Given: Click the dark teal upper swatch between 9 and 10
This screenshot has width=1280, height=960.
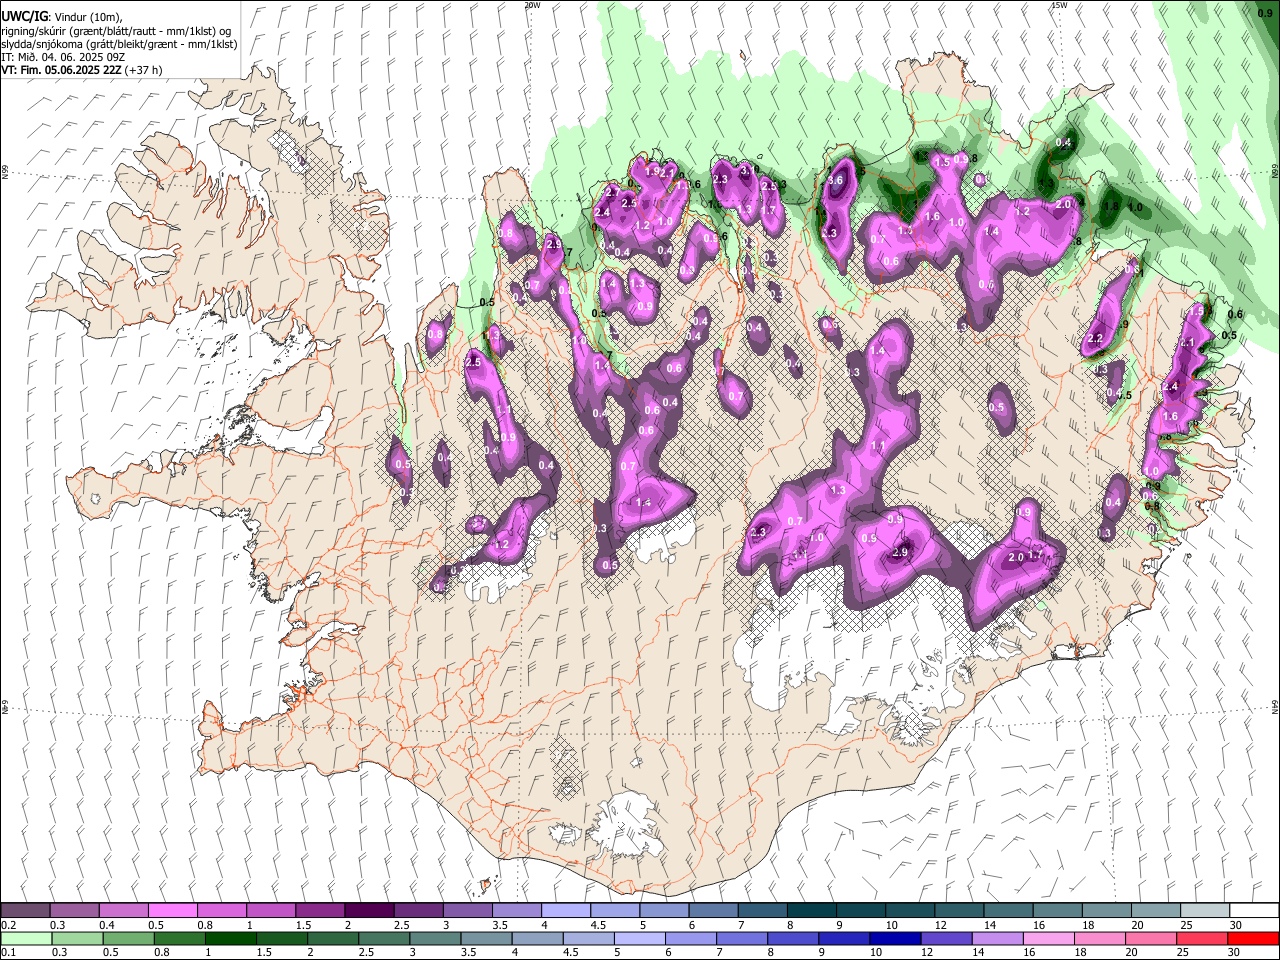Looking at the screenshot, I should click(860, 910).
